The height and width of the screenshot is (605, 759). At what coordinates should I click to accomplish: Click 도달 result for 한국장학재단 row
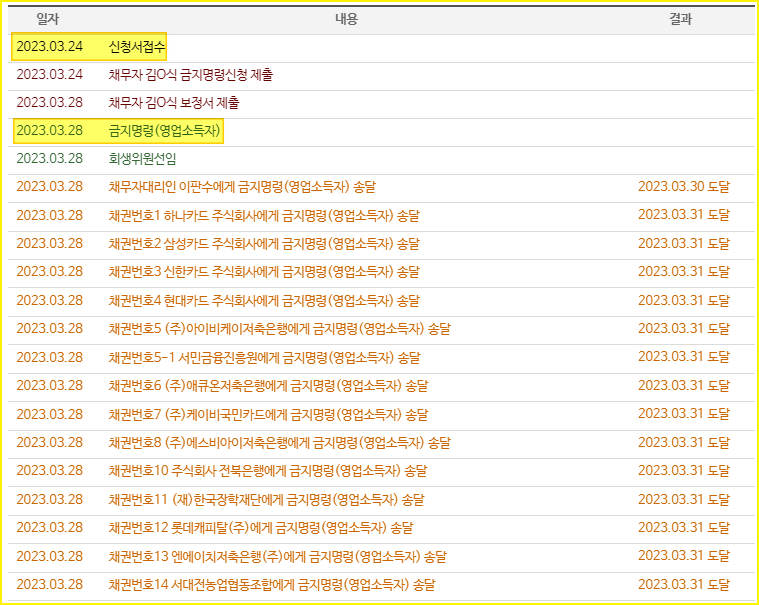pyautogui.click(x=683, y=499)
